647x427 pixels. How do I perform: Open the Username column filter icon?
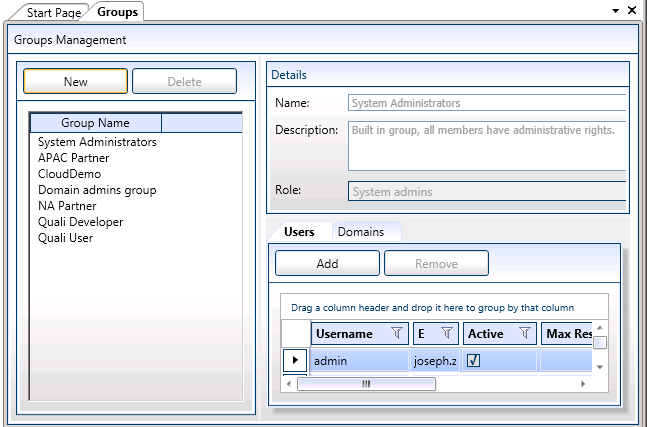click(396, 333)
